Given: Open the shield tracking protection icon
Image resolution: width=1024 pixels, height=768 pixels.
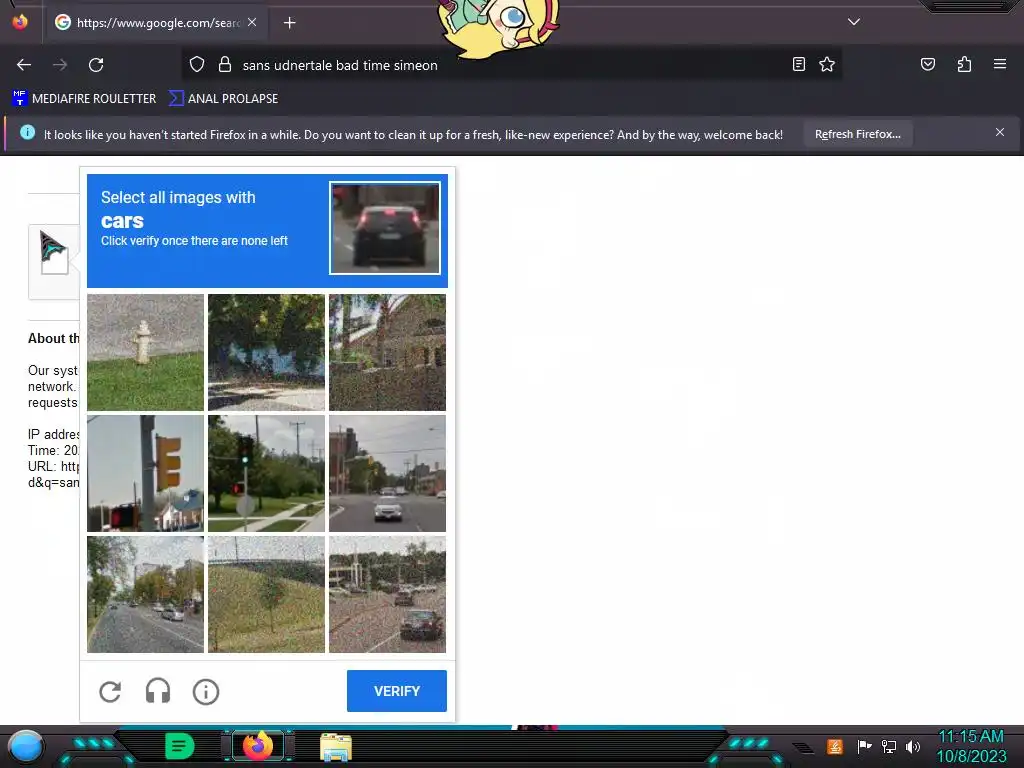Looking at the screenshot, I should [x=197, y=64].
